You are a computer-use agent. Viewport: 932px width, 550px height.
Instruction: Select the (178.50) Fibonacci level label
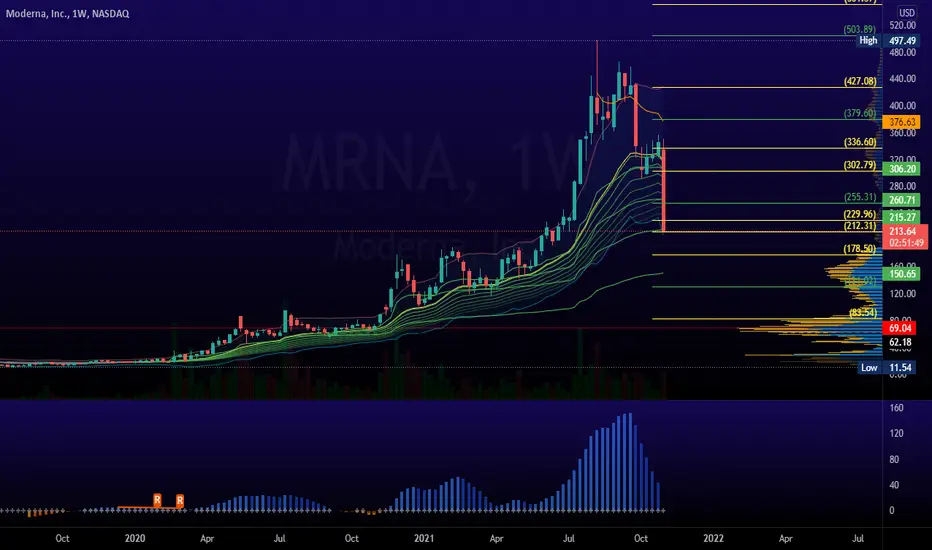tap(859, 249)
